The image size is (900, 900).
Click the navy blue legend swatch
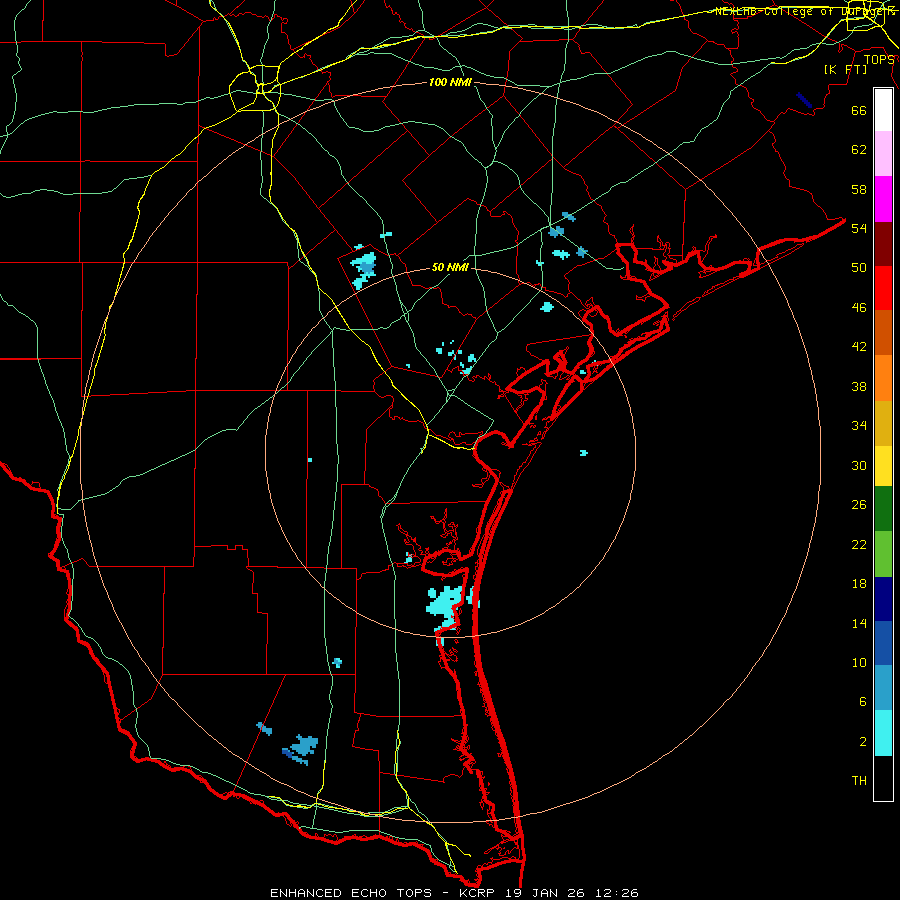[883, 599]
